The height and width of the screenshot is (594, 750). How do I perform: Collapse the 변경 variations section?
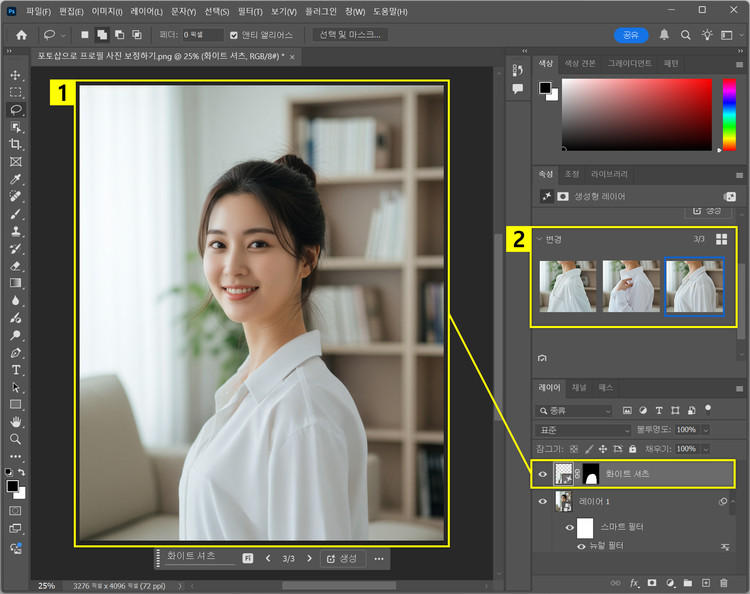tap(540, 239)
